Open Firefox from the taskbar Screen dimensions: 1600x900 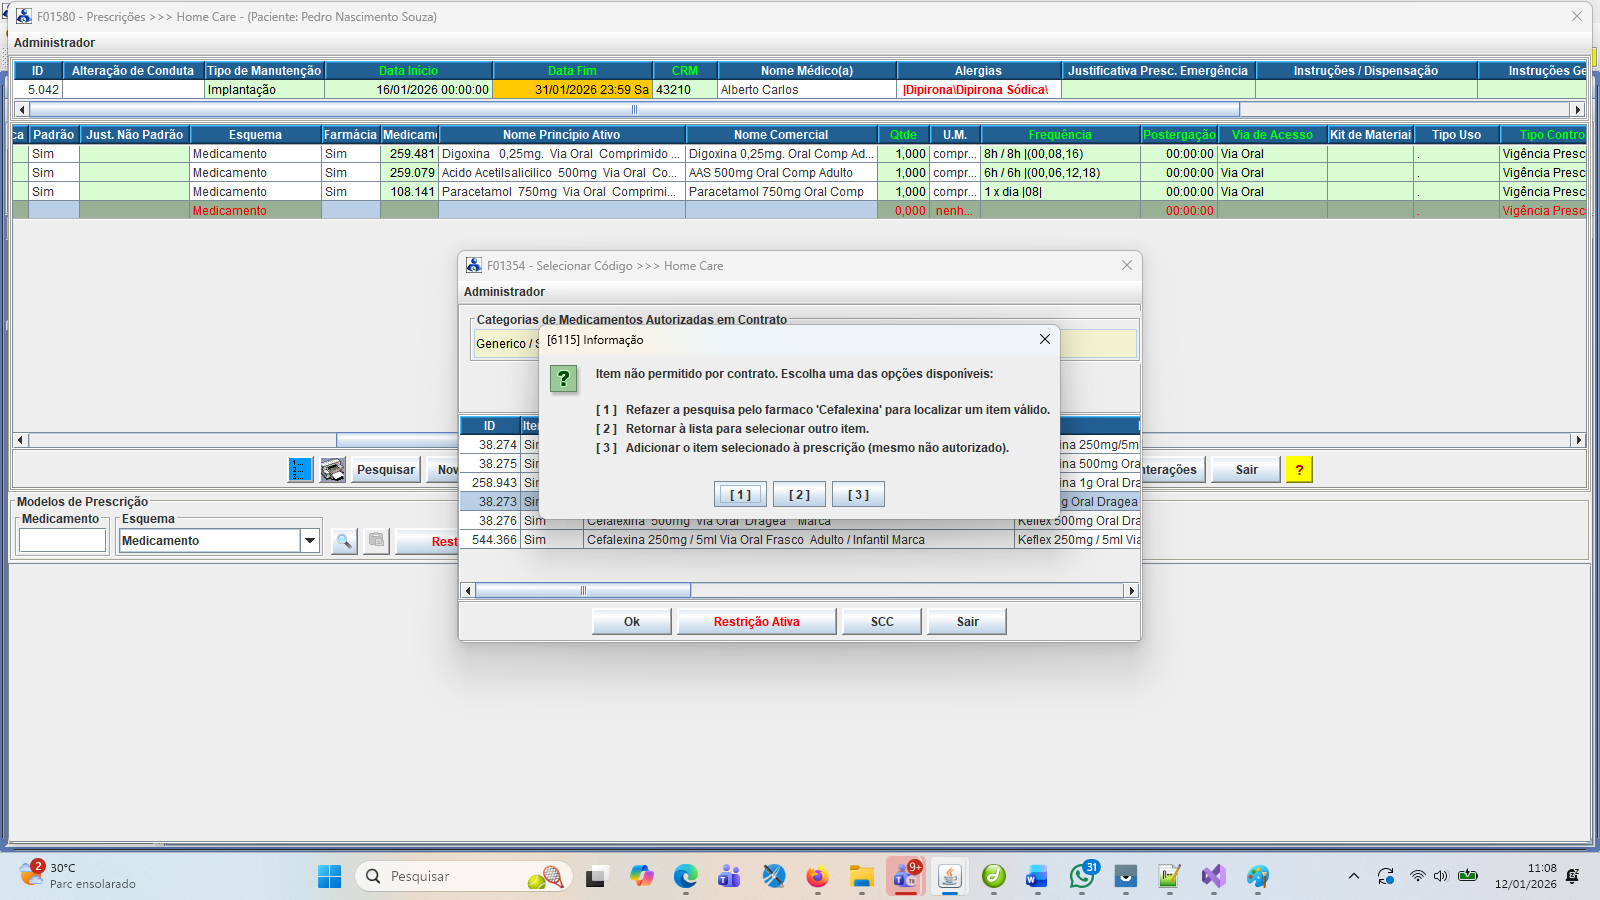pyautogui.click(x=817, y=877)
